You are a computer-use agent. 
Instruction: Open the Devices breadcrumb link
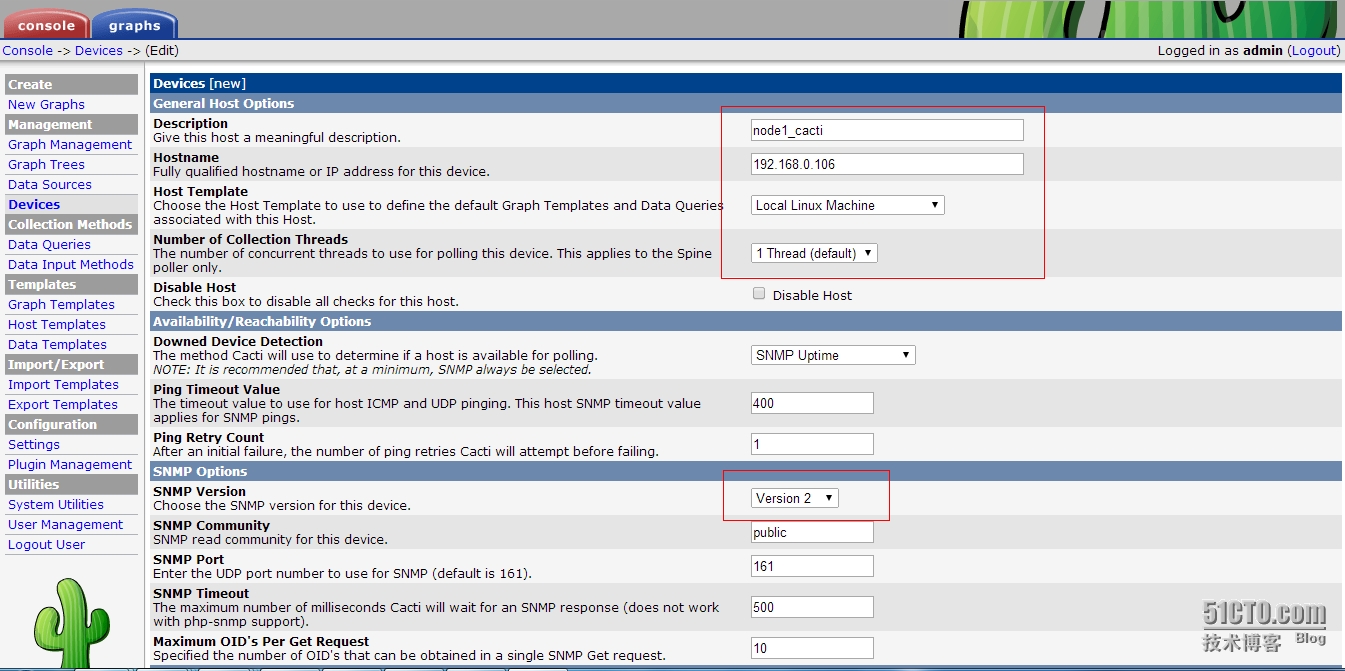(x=99, y=50)
